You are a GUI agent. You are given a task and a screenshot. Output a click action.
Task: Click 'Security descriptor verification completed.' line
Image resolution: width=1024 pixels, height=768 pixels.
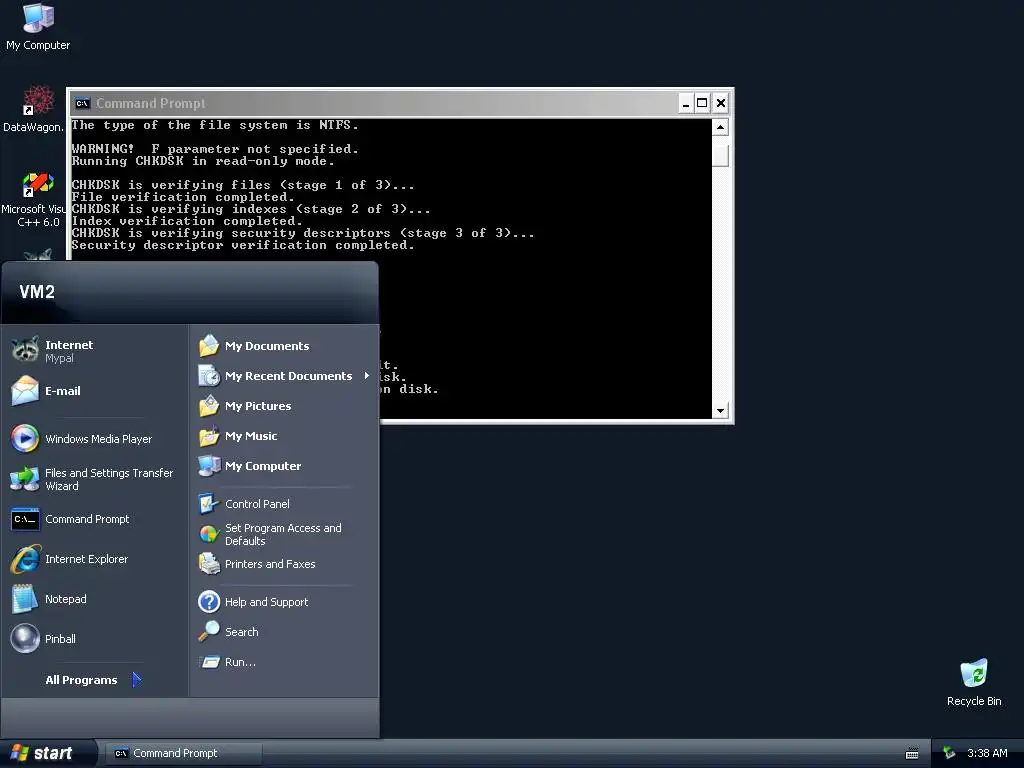pyautogui.click(x=243, y=246)
